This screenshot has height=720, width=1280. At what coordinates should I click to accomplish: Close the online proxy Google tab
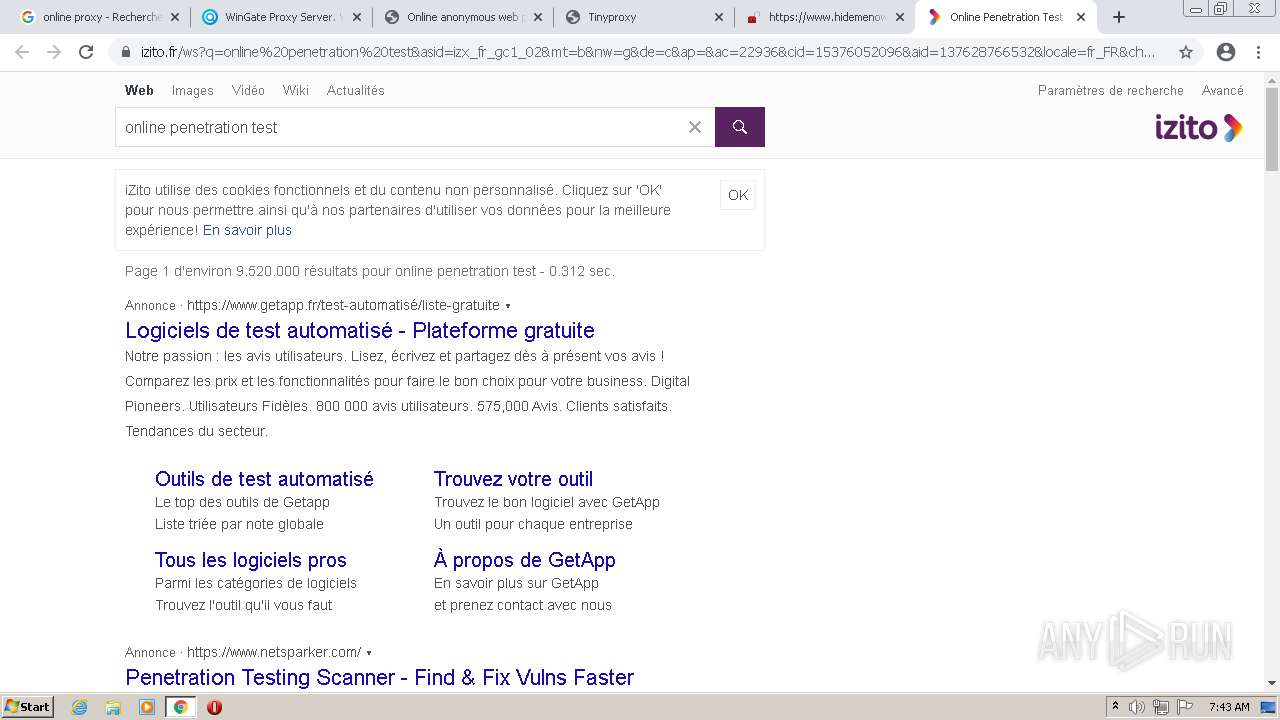[x=175, y=17]
